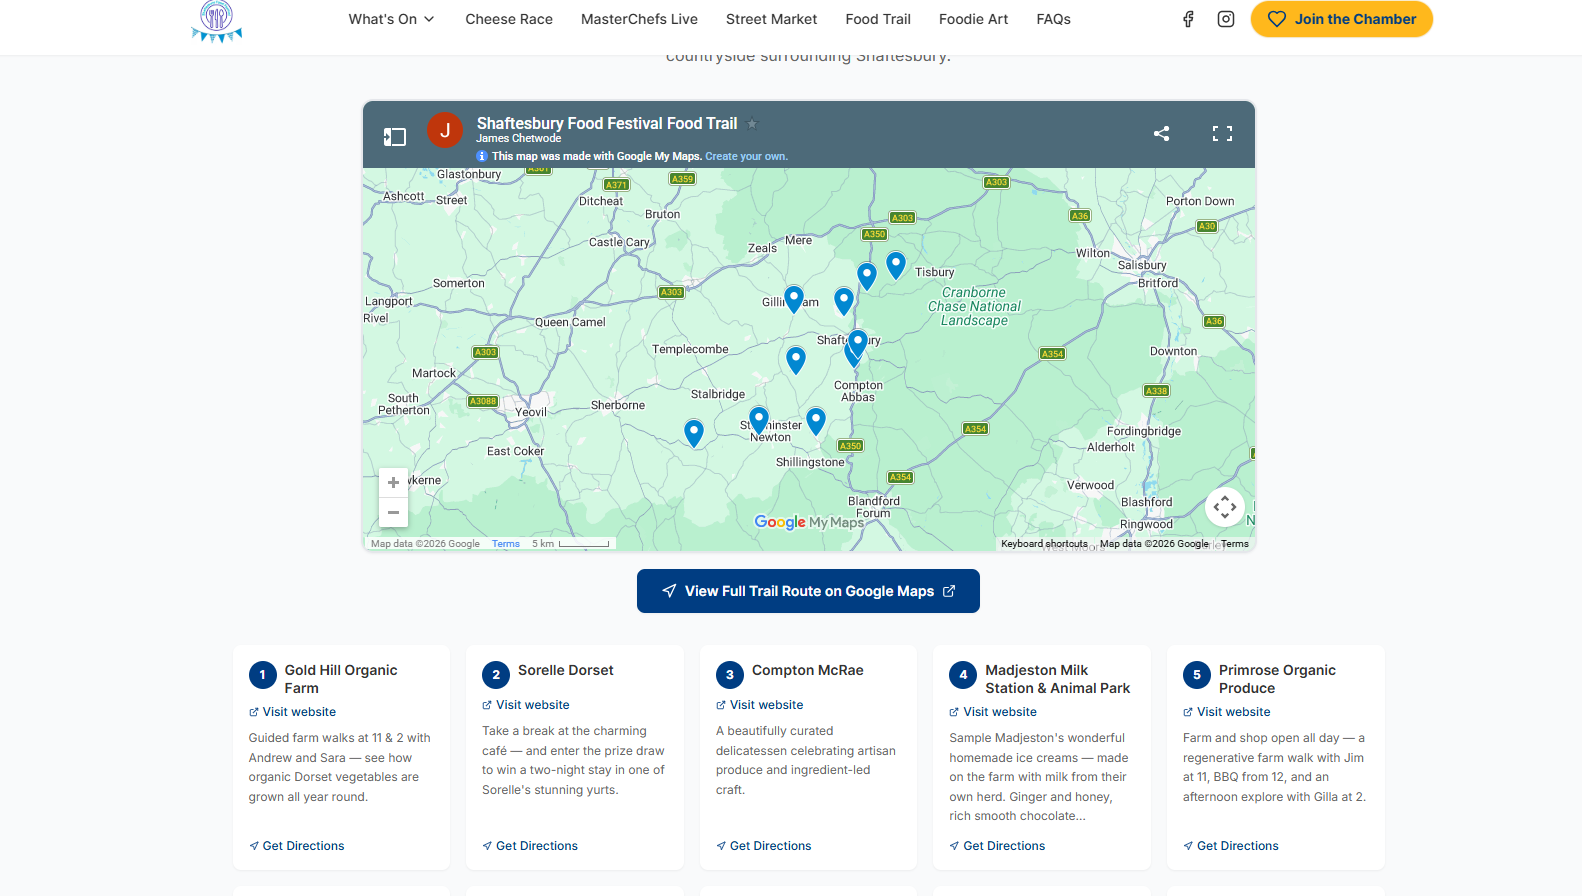Open the Facebook page icon
The width and height of the screenshot is (1582, 896).
(1188, 19)
